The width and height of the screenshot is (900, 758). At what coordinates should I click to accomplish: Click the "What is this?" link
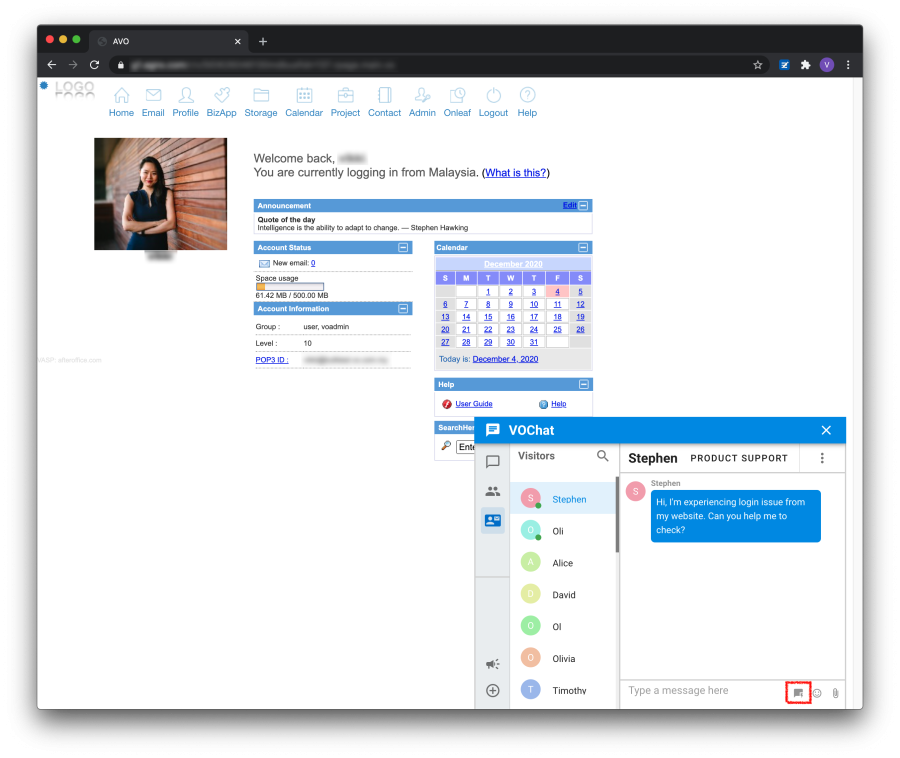516,173
